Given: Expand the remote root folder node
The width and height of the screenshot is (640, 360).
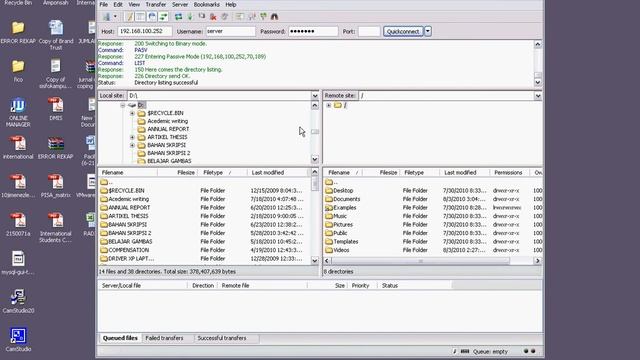Looking at the screenshot, I should click(329, 105).
